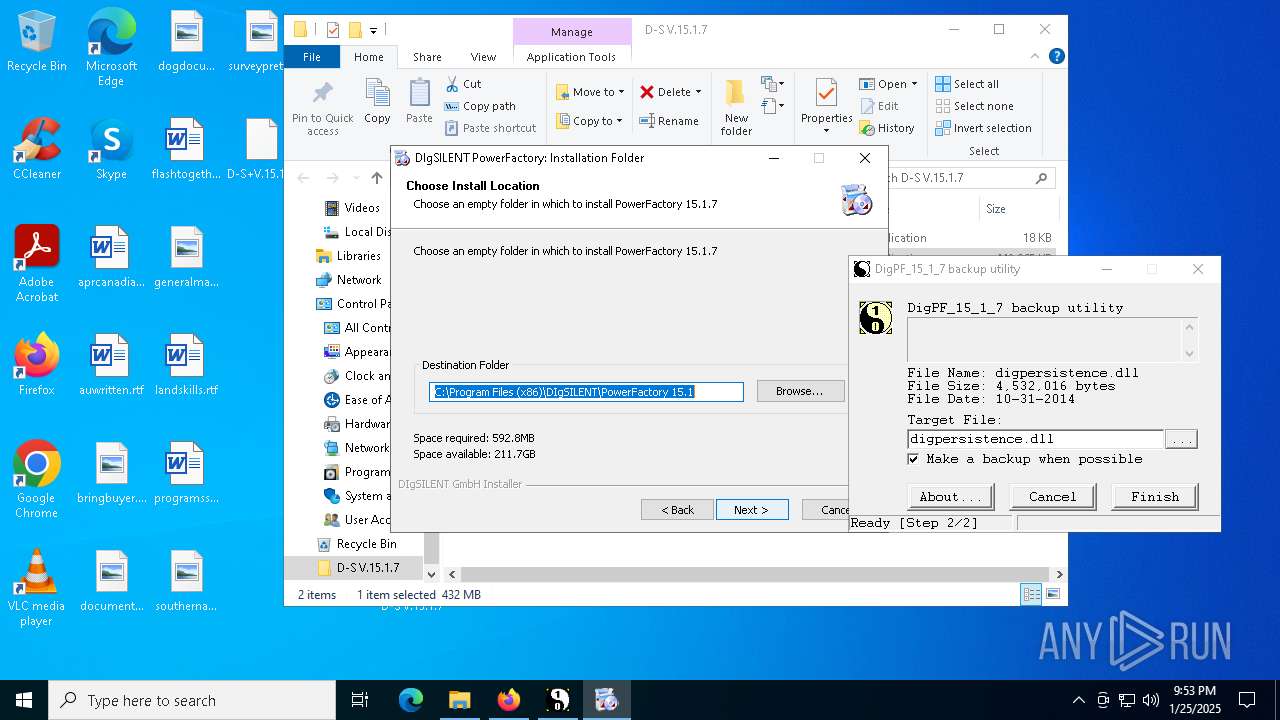Switch to Large icons view icon
The width and height of the screenshot is (1280, 720).
click(1052, 594)
